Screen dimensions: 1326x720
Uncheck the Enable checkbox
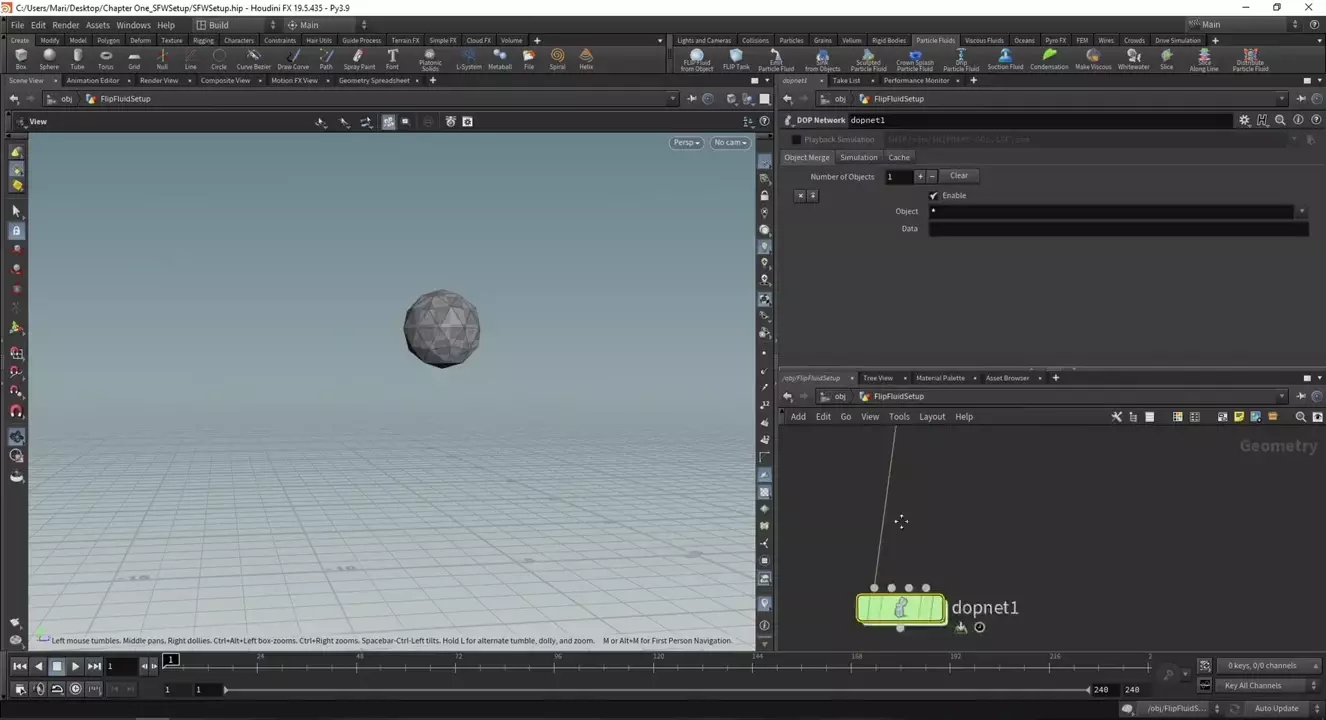click(x=934, y=196)
